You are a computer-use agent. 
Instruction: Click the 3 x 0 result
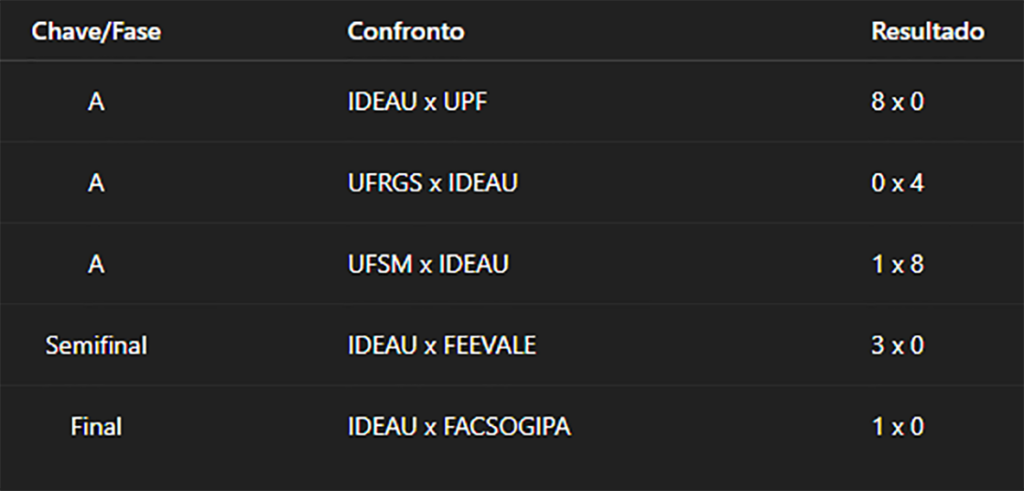pyautogui.click(x=897, y=345)
